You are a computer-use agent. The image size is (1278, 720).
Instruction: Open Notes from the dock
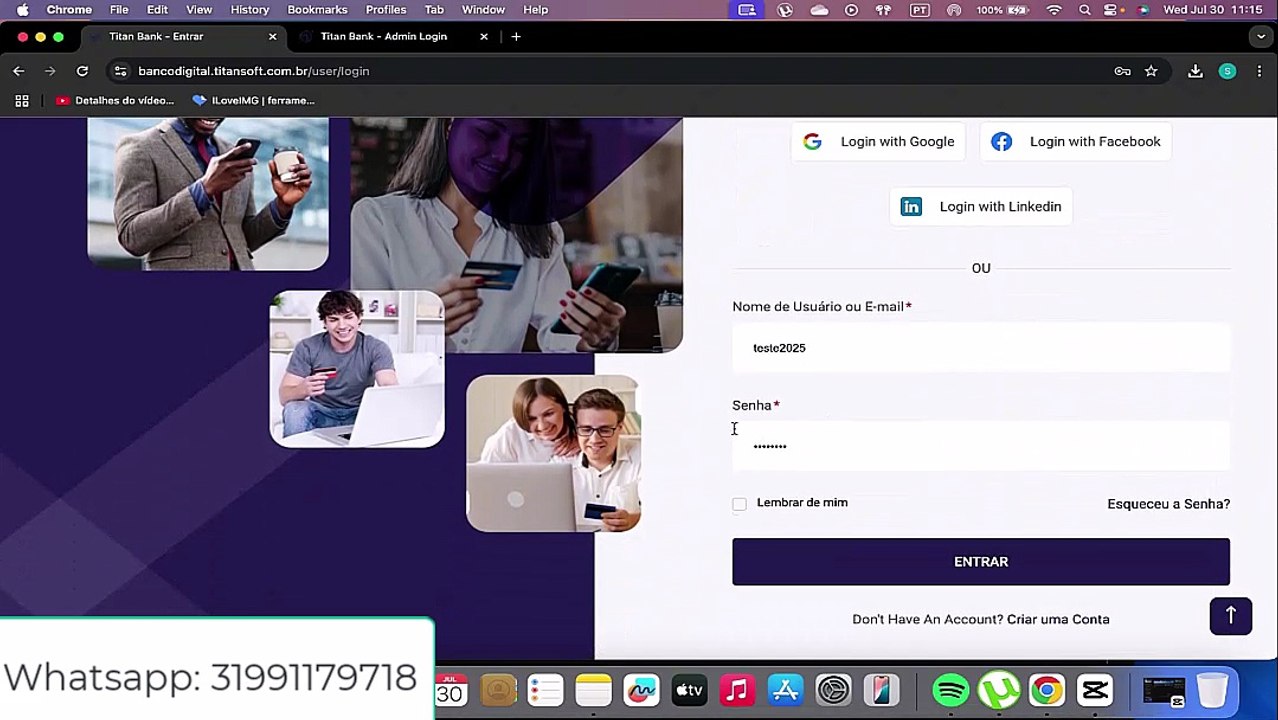pyautogui.click(x=593, y=690)
